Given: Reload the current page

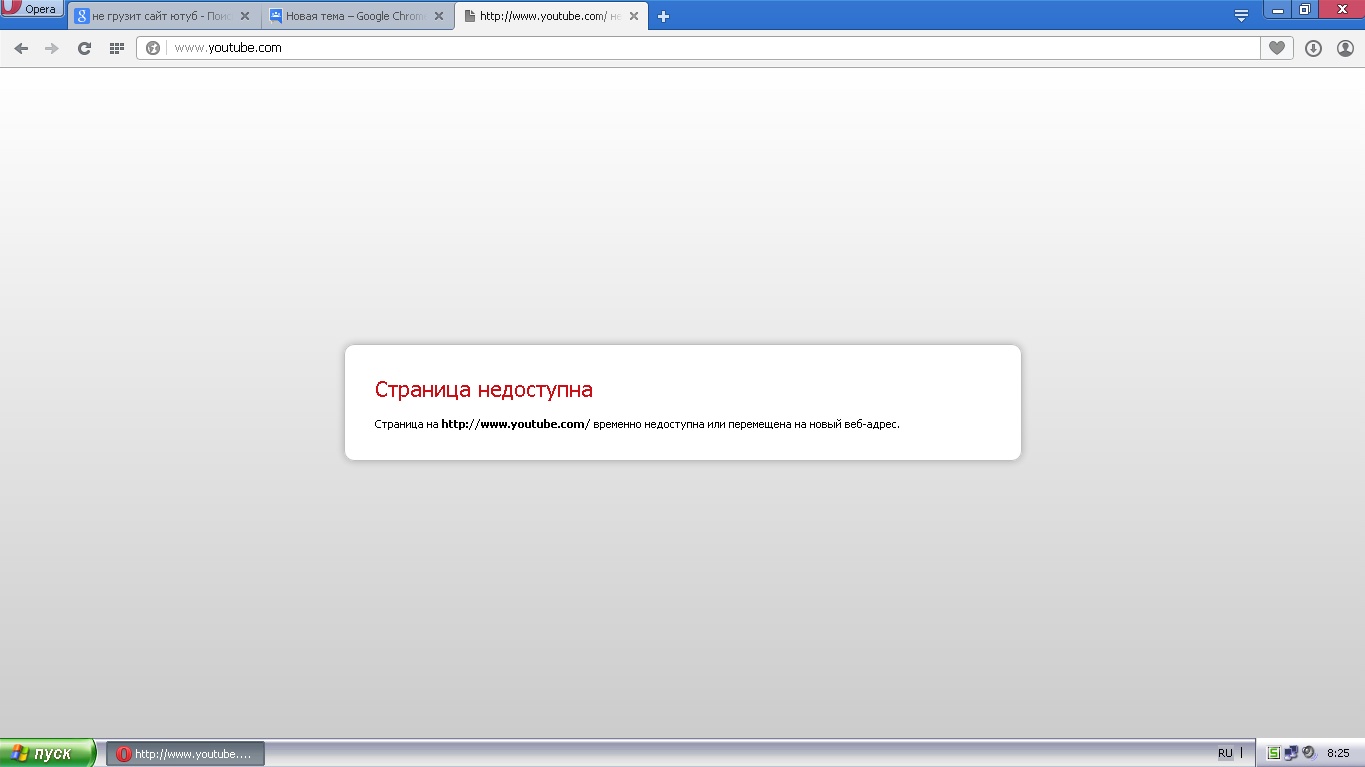Looking at the screenshot, I should (x=84, y=48).
